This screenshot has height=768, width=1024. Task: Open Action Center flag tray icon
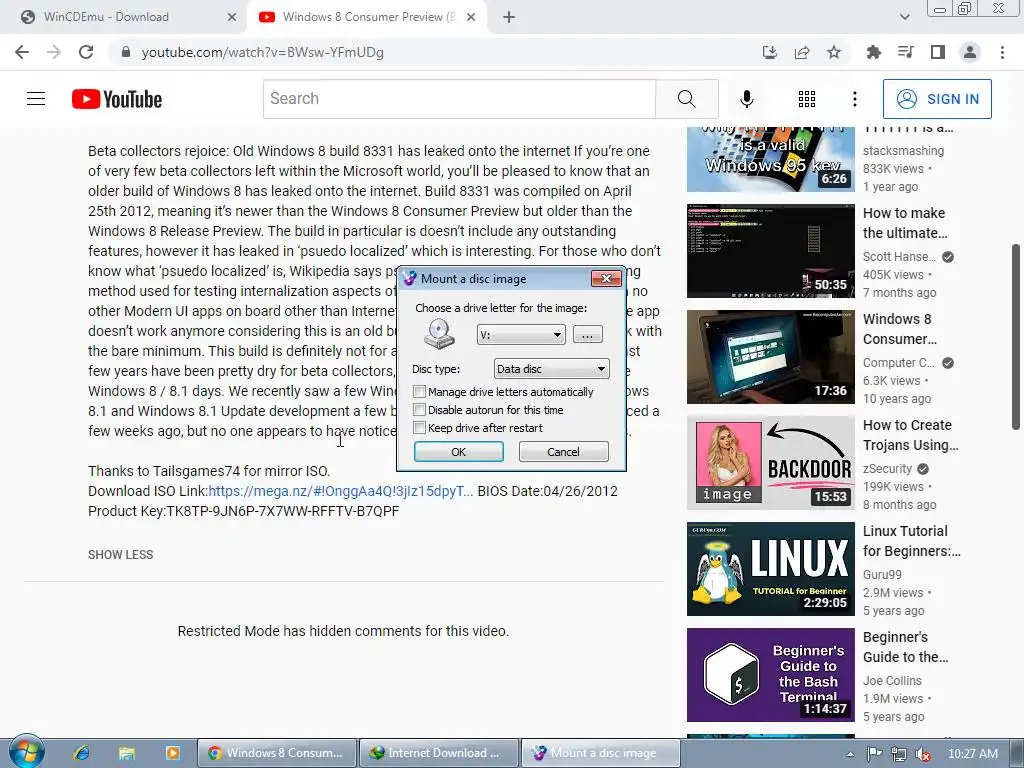[x=874, y=754]
